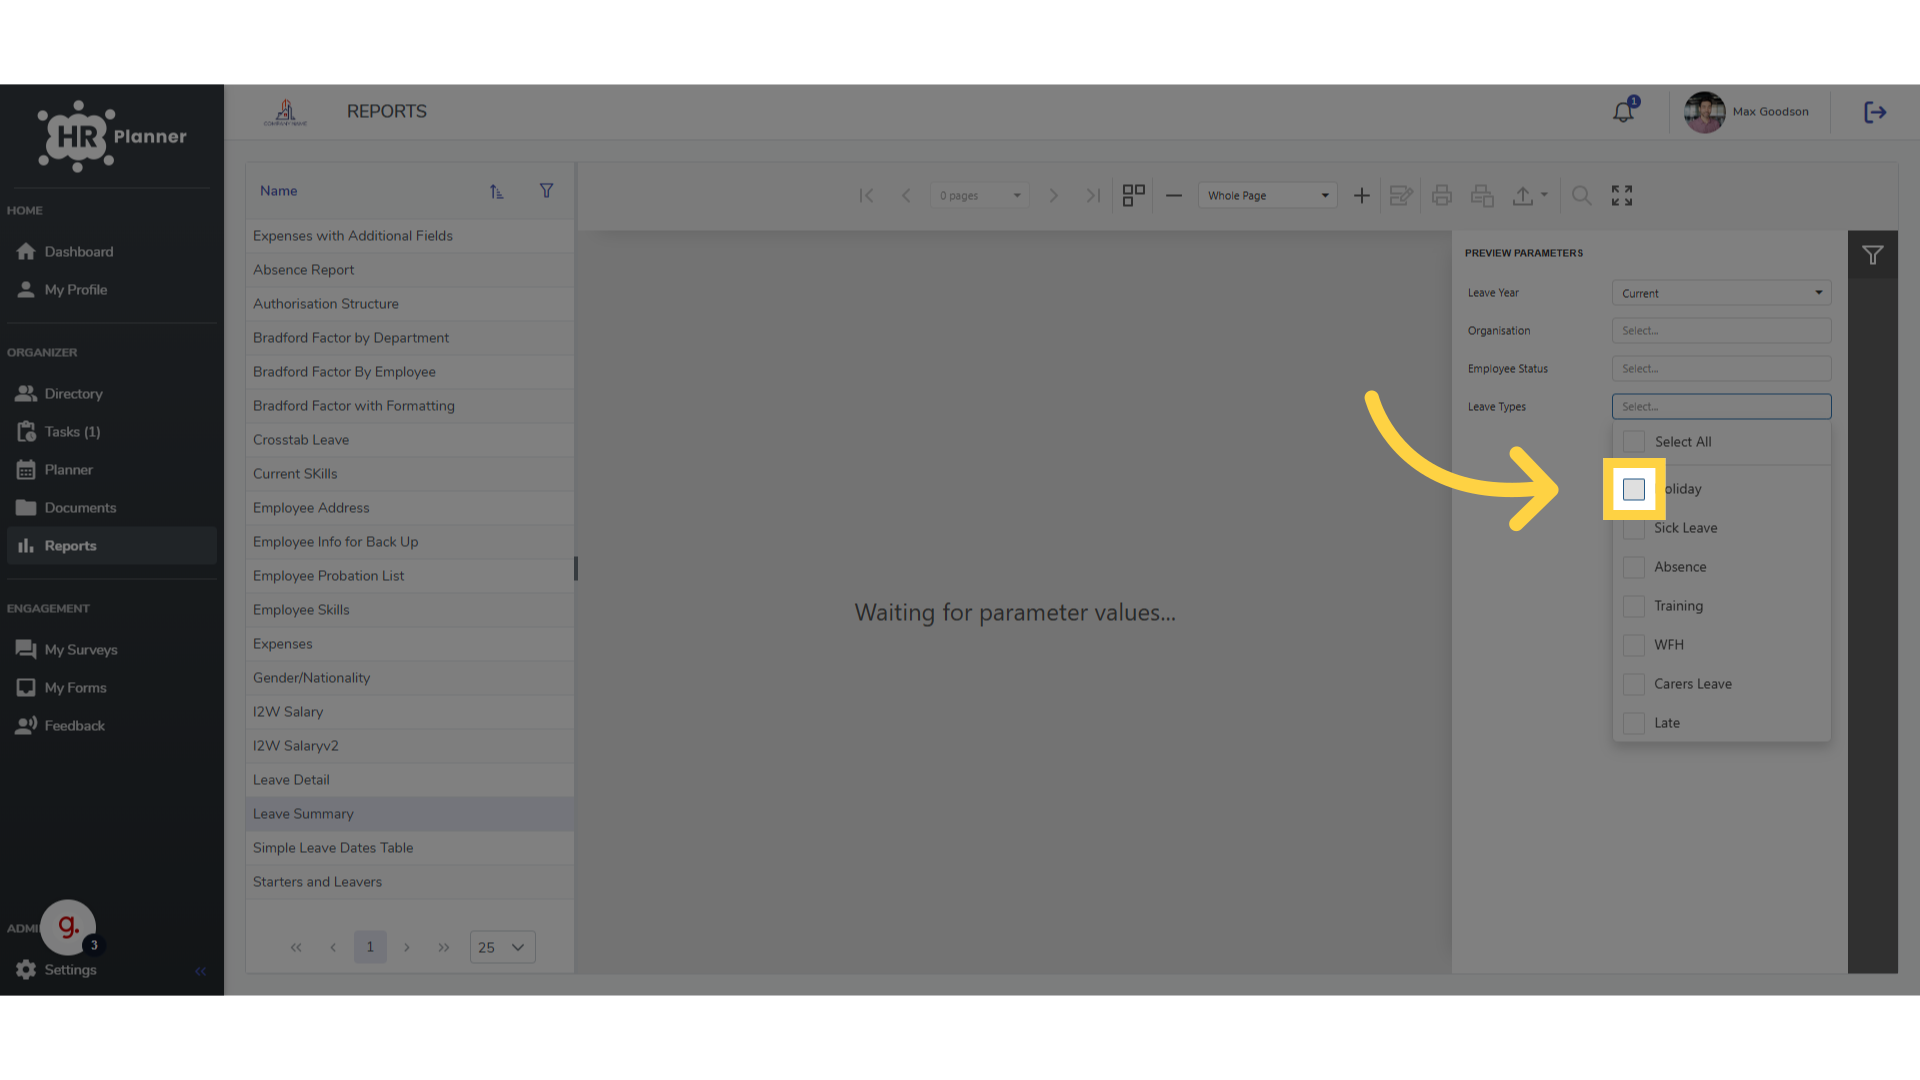This screenshot has width=1920, height=1080.
Task: Tick the Holiday leave type checkbox
Action: click(1634, 489)
